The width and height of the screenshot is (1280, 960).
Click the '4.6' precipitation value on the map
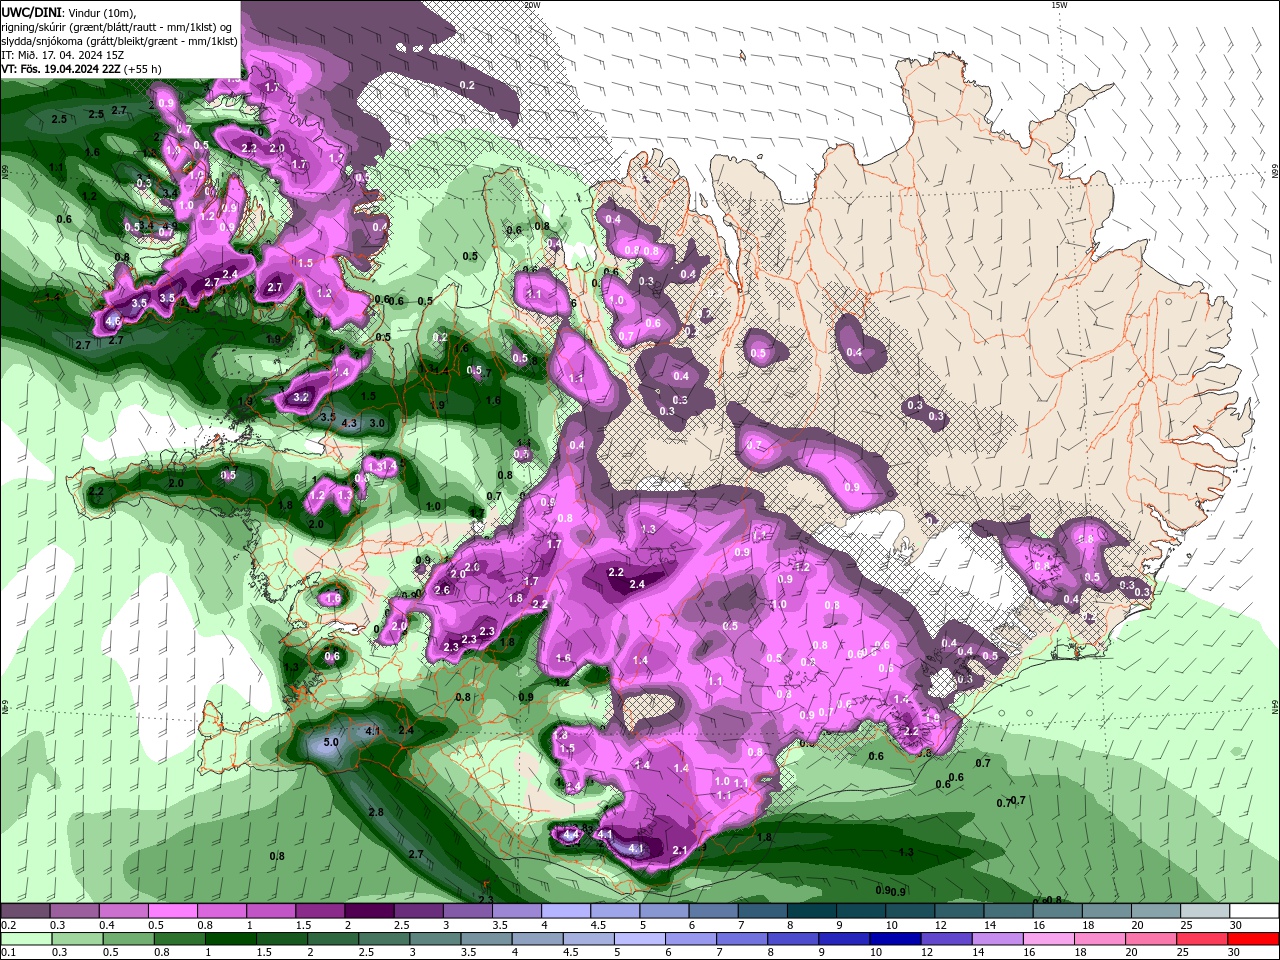pos(113,321)
